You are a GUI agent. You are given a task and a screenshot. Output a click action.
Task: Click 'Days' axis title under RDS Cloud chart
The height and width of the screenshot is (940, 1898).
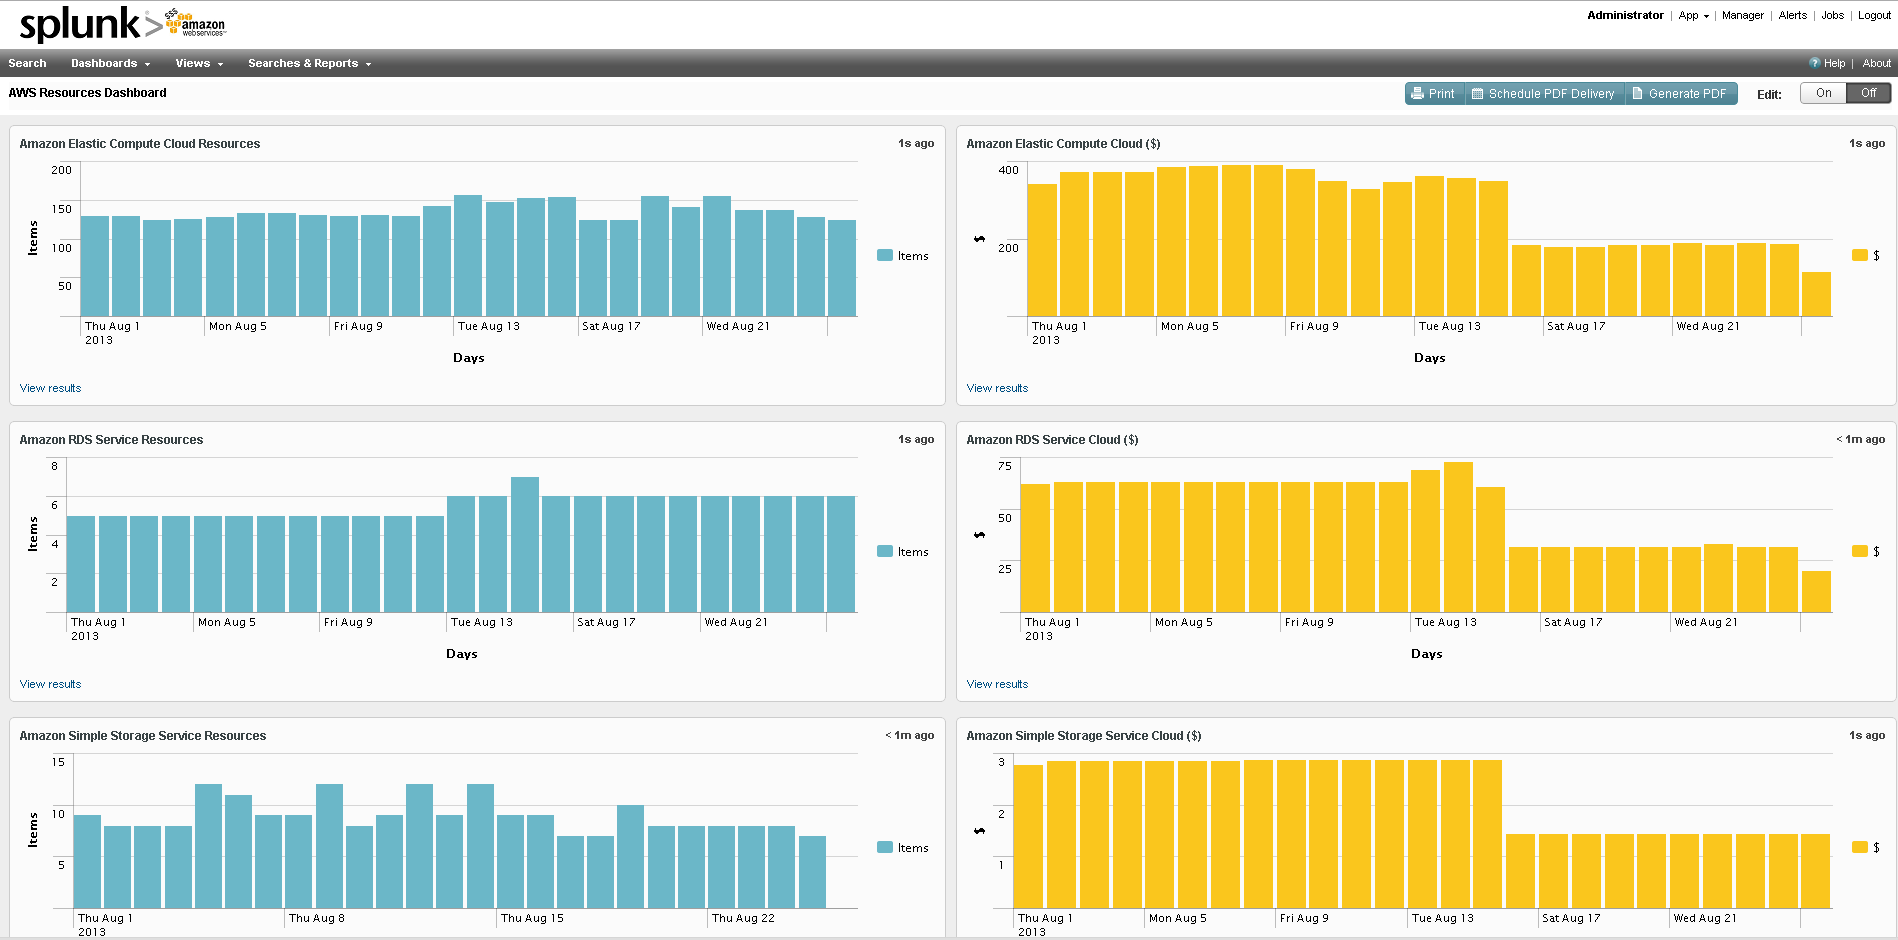click(x=1427, y=654)
